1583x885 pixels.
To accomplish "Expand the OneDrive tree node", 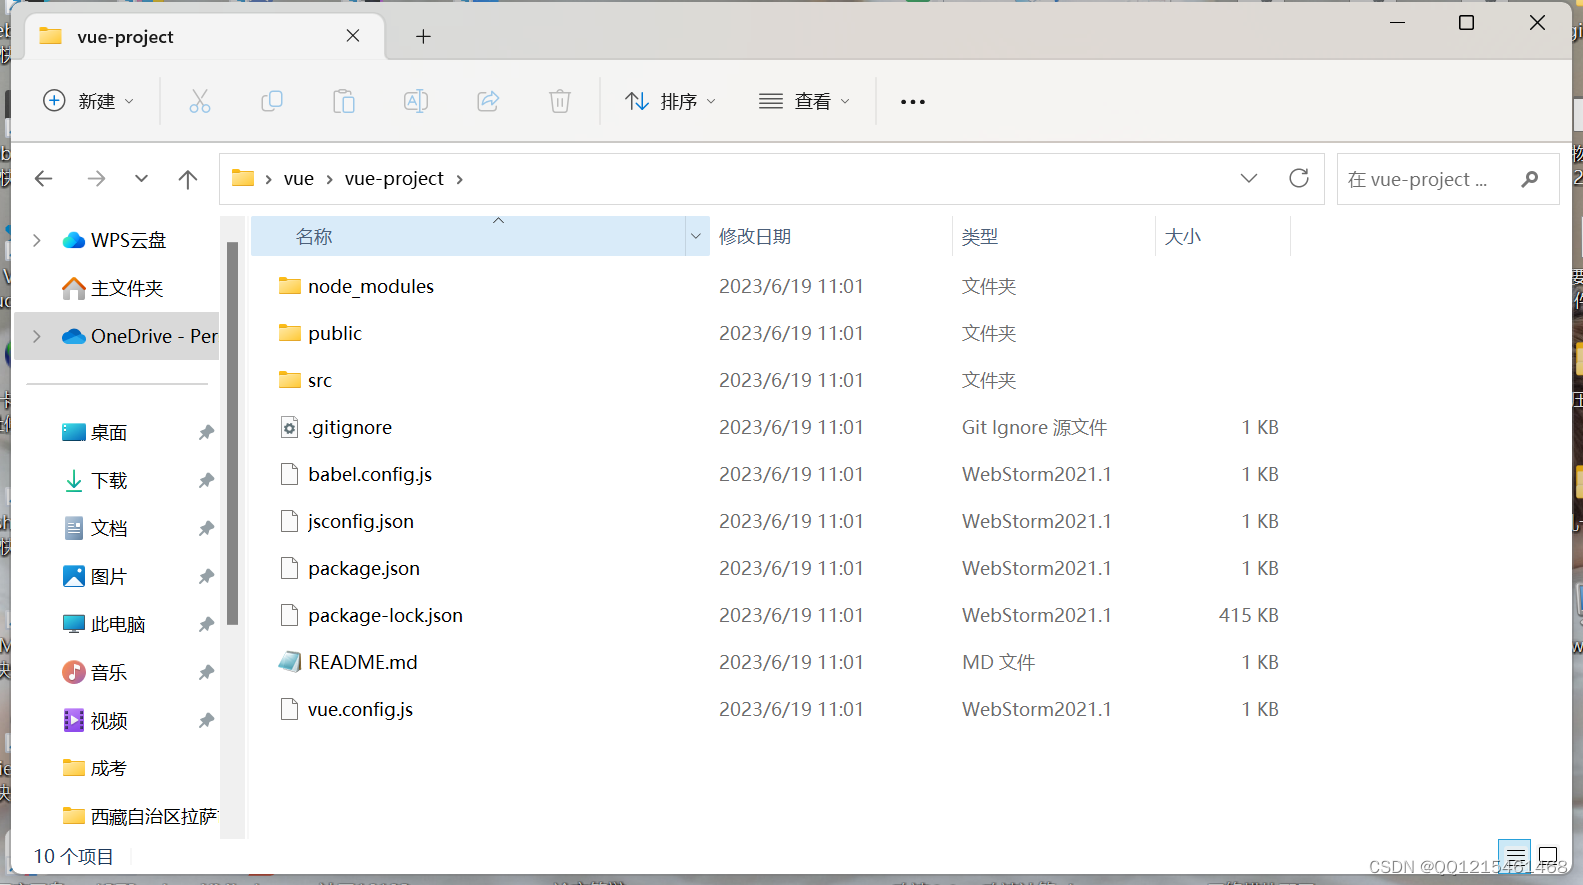I will 37,336.
